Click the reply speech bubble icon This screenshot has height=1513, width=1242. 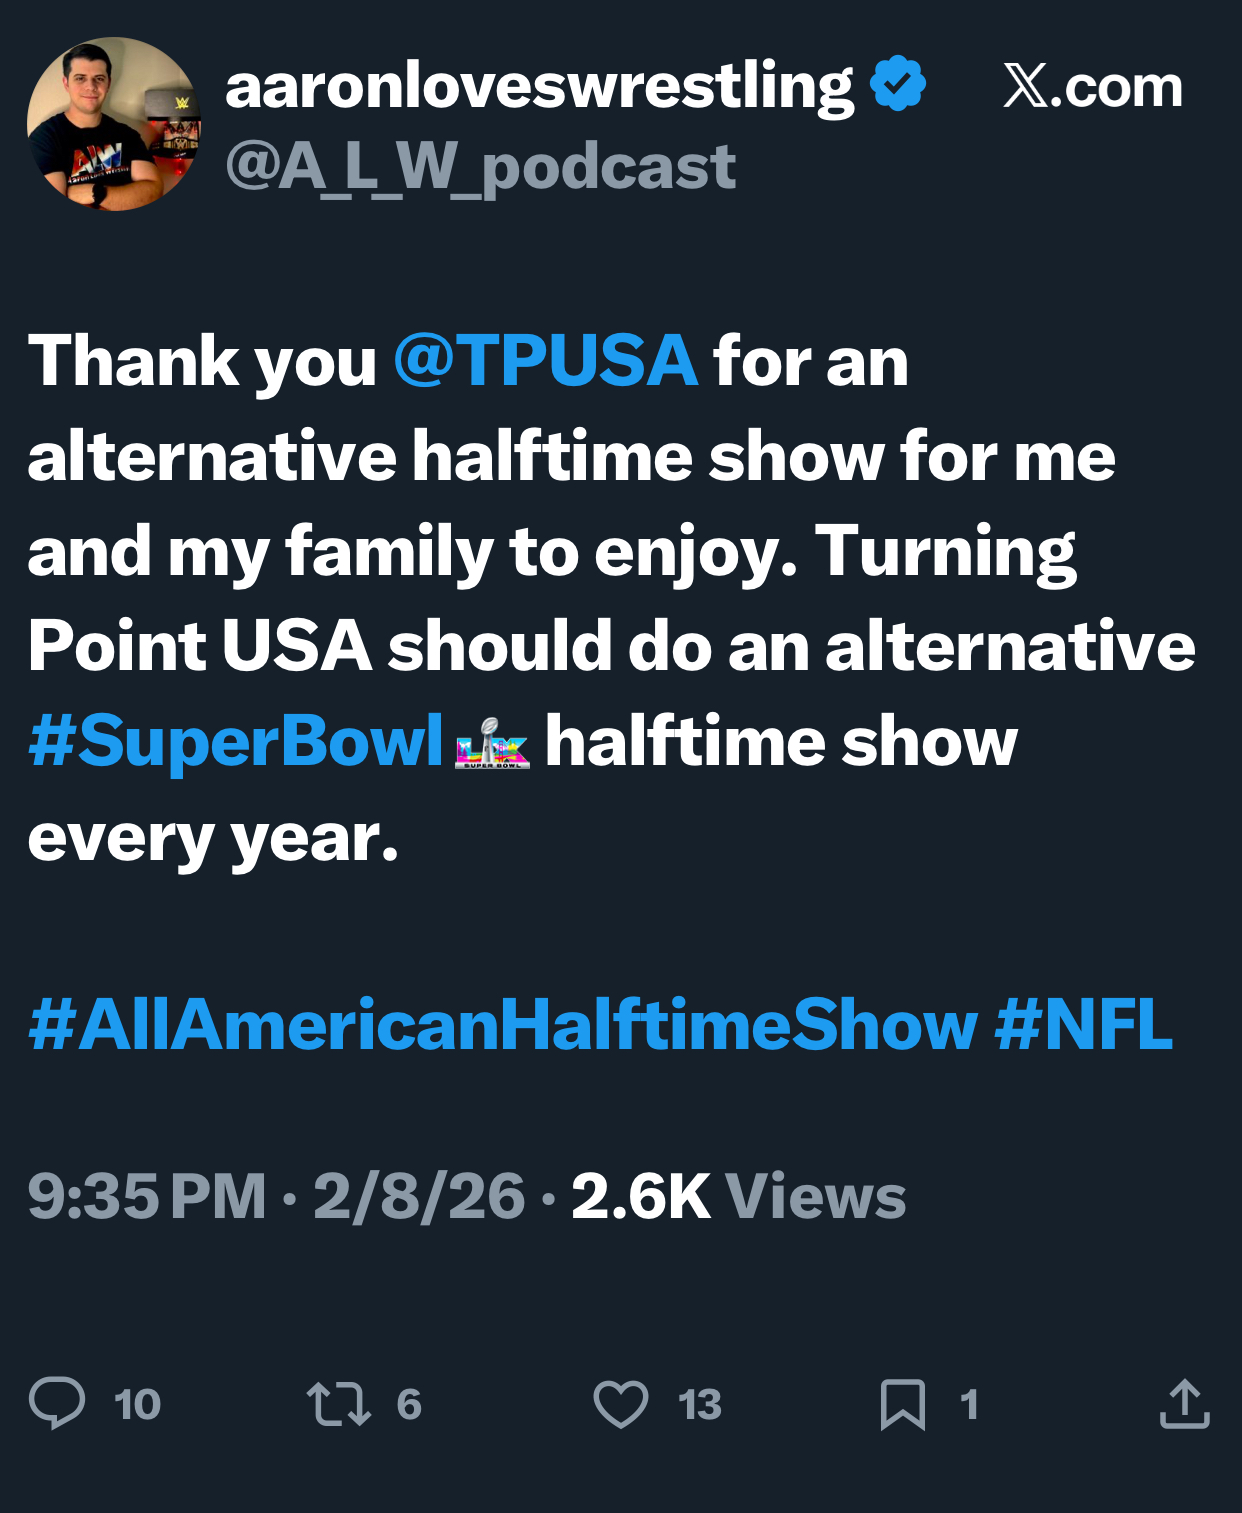click(57, 1403)
